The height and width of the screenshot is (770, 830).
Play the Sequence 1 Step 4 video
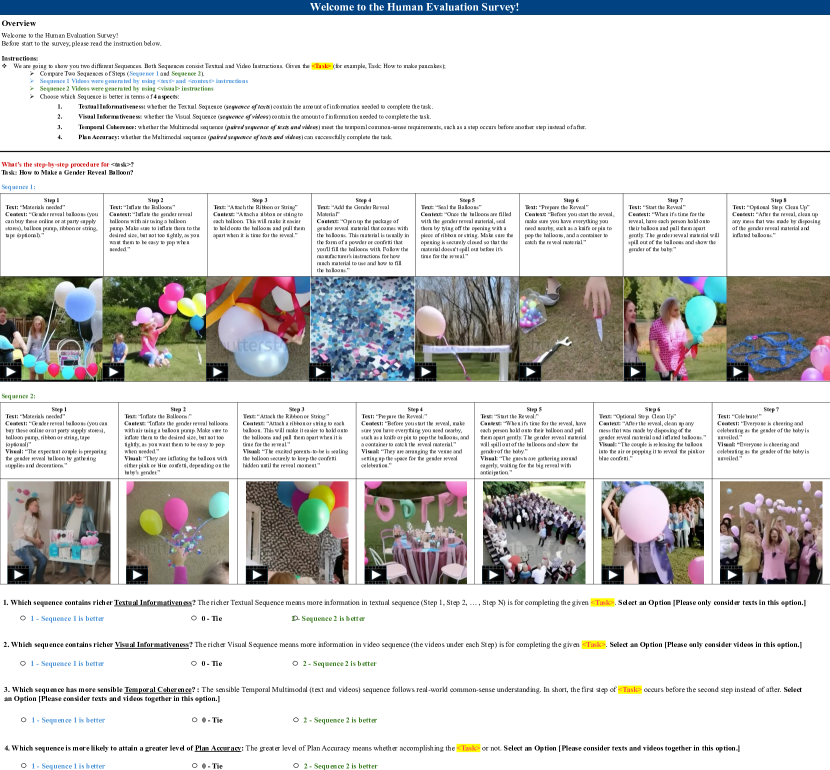tap(322, 371)
